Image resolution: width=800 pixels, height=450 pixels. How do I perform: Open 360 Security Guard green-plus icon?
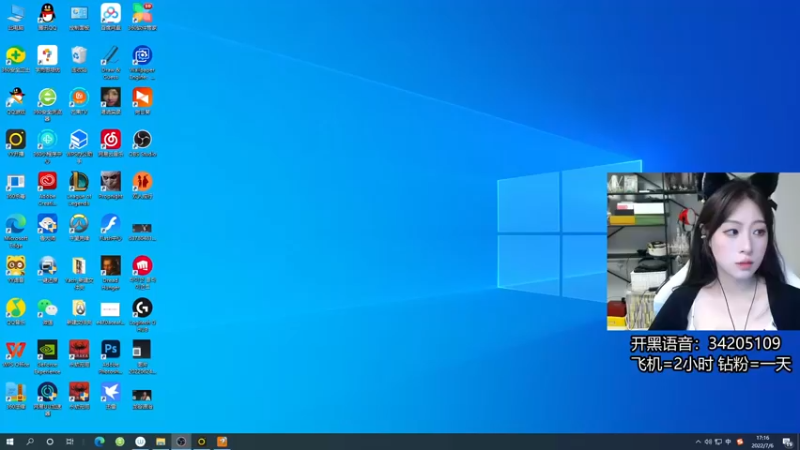(x=16, y=58)
